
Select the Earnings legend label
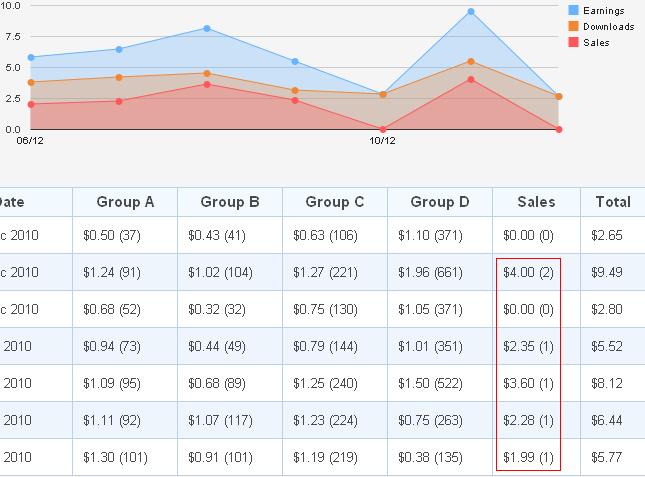(603, 12)
